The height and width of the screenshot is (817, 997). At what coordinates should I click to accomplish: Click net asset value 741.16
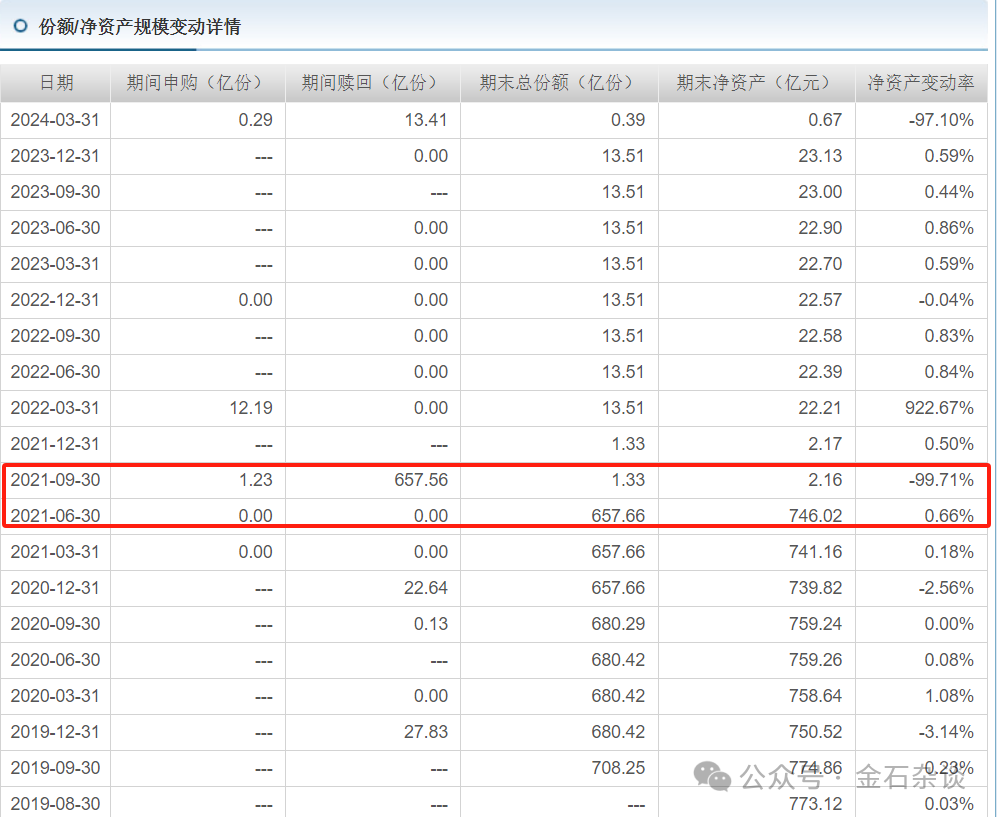tap(816, 552)
